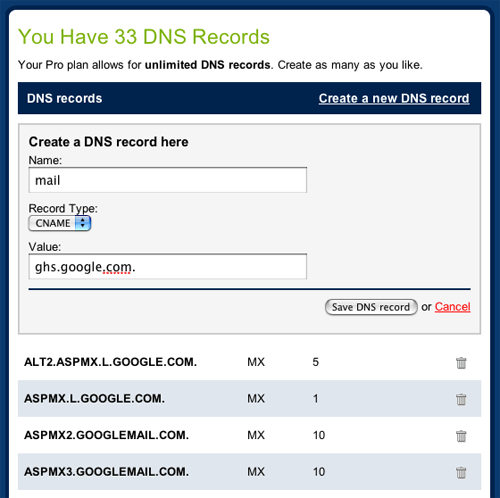
Task: Click the You Have 33 DNS Records heading
Action: (144, 36)
